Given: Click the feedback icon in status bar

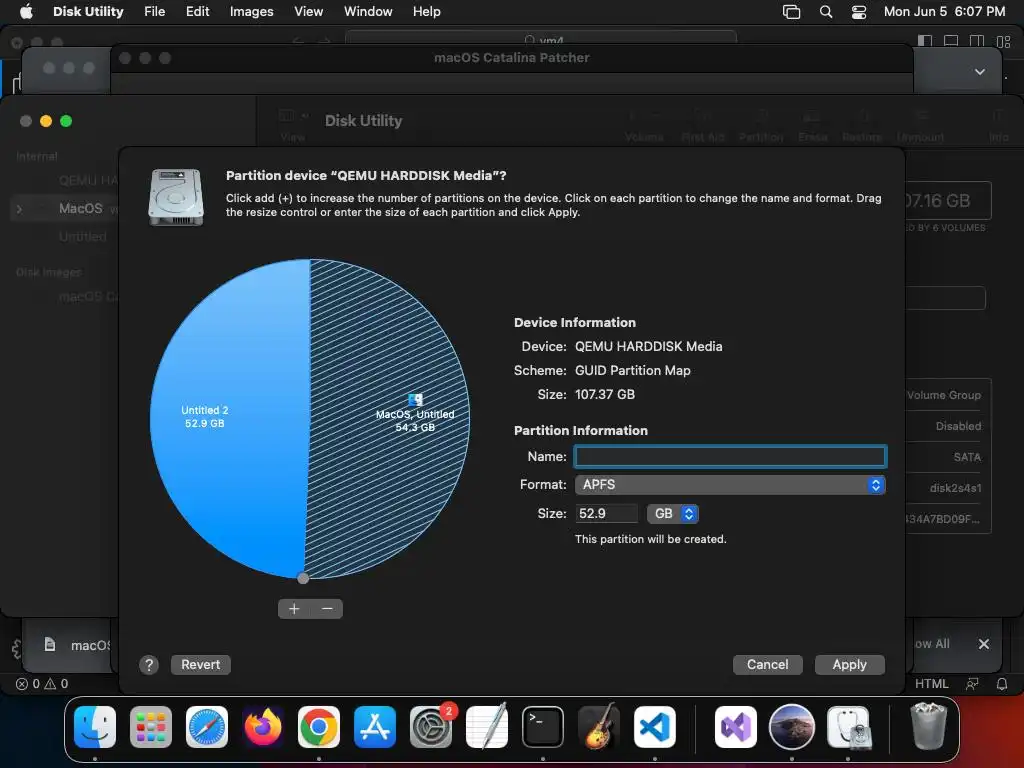Looking at the screenshot, I should pos(972,684).
